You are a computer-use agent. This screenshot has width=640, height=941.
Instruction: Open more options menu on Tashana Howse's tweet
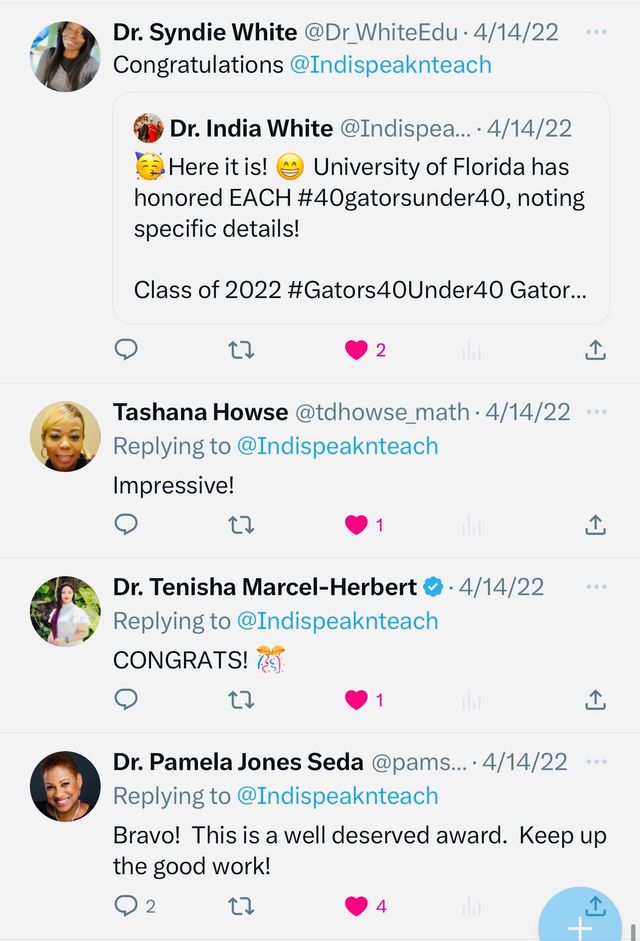pos(596,412)
